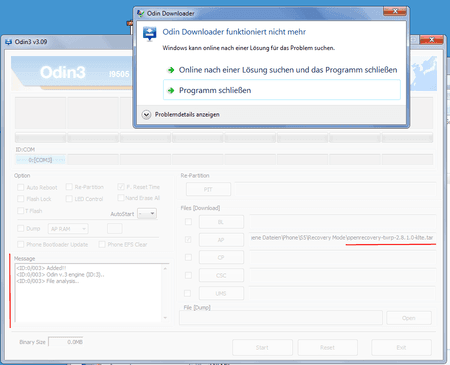Toggle the BL file checkbox

click(x=188, y=222)
